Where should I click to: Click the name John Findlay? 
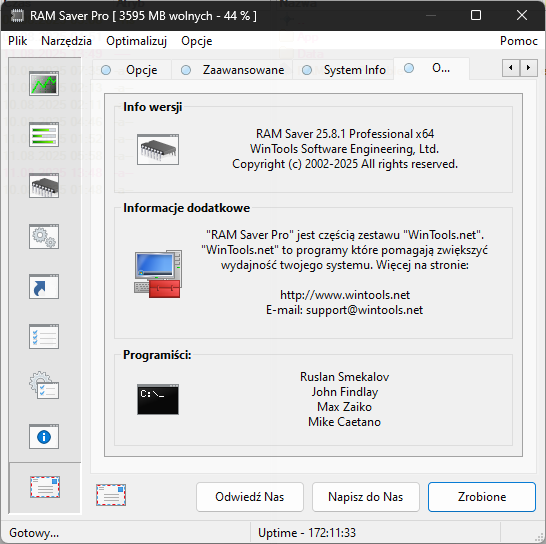(345, 392)
